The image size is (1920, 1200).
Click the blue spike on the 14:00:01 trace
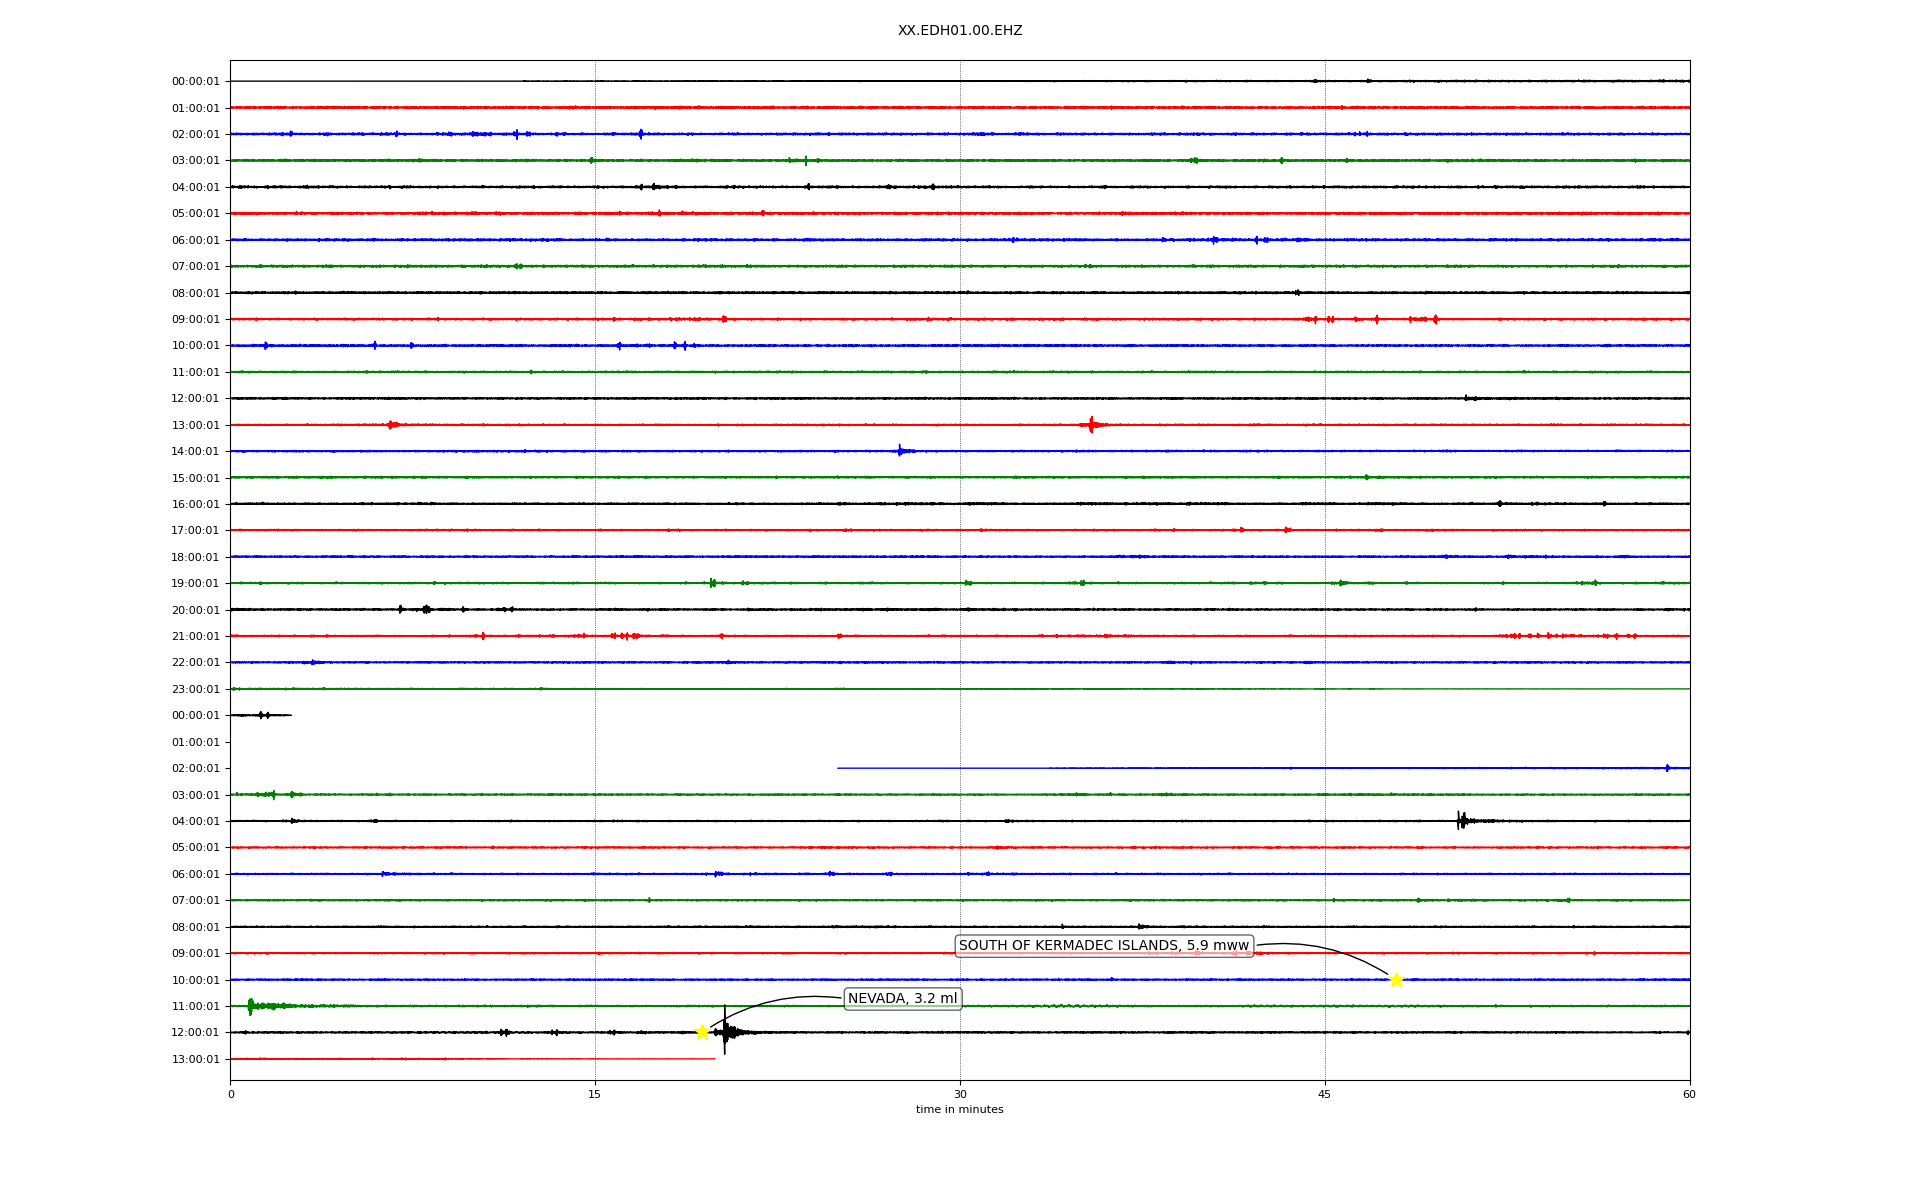click(900, 451)
